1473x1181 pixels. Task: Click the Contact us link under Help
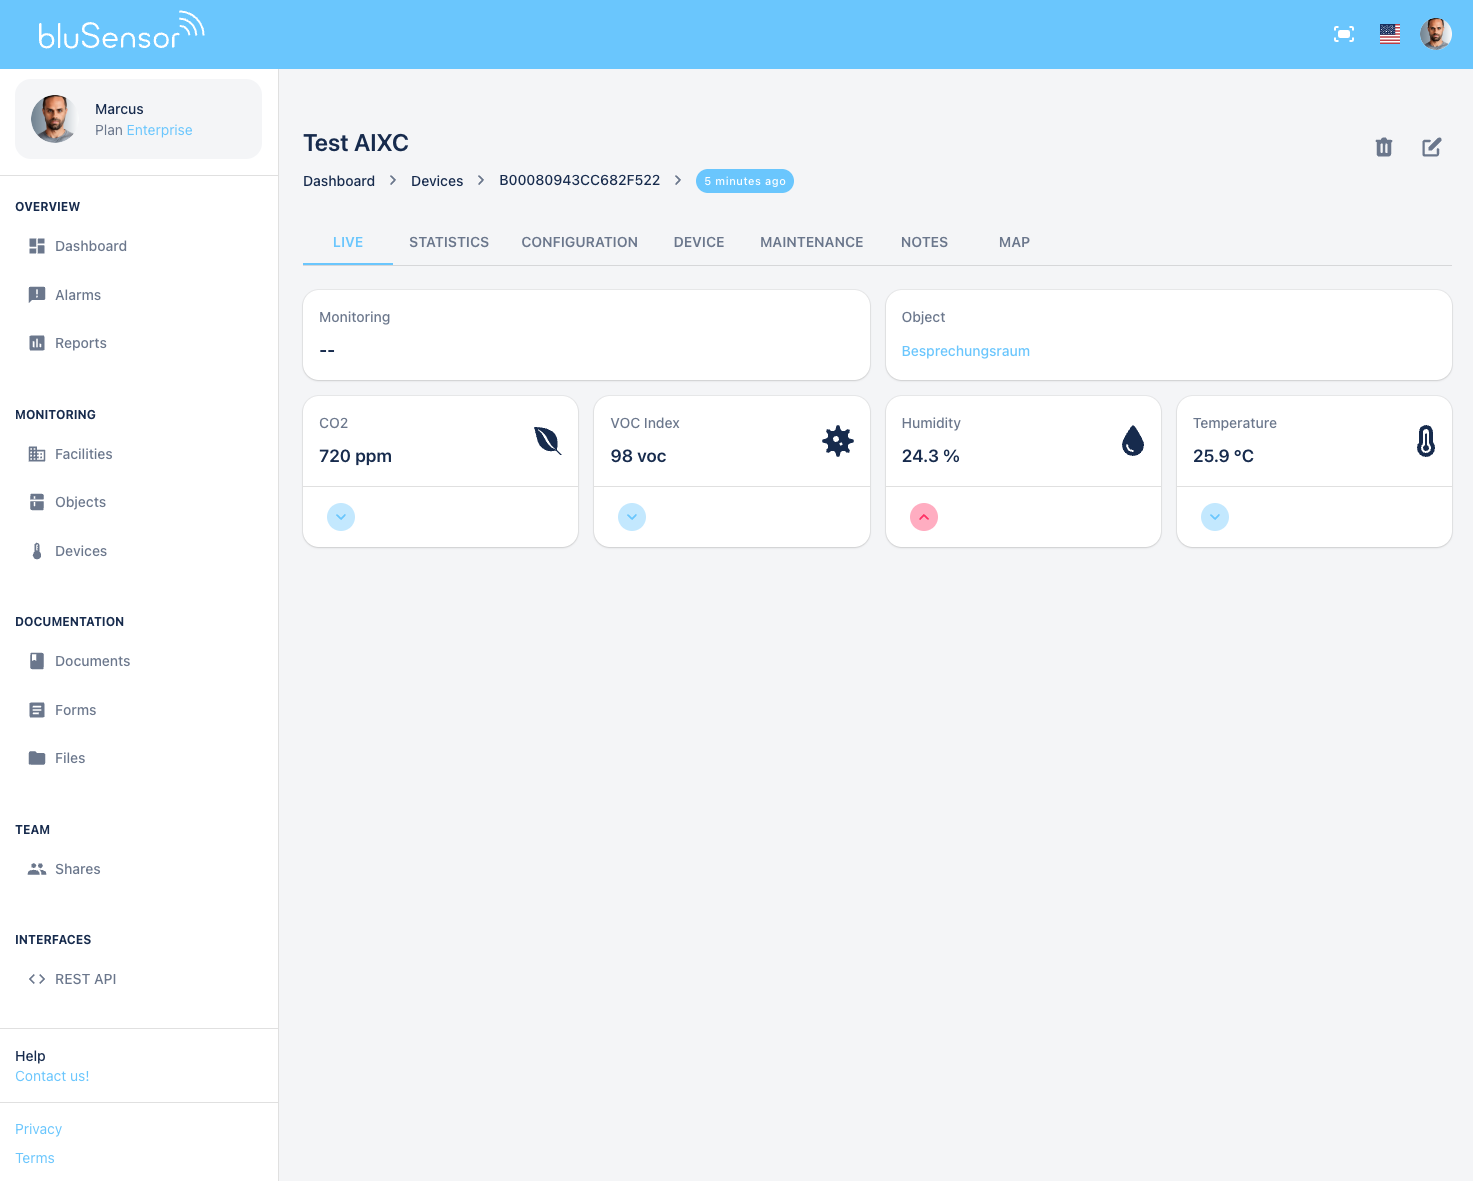51,1076
